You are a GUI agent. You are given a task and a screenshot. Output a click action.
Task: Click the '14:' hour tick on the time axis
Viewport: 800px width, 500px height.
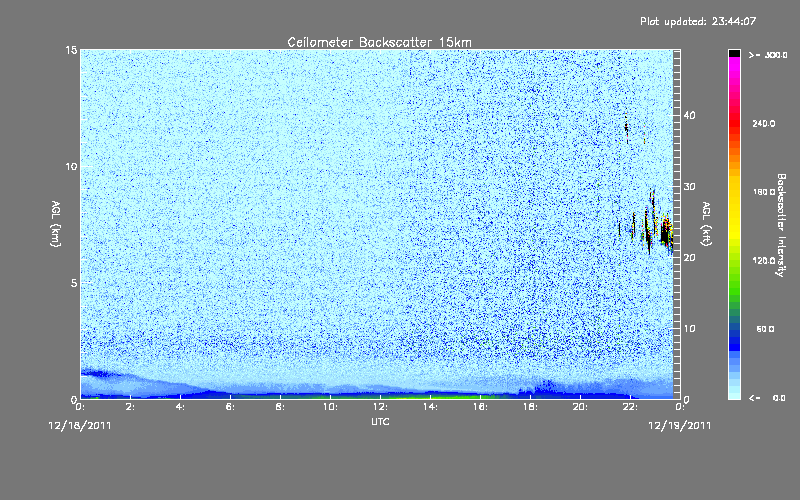pos(430,407)
